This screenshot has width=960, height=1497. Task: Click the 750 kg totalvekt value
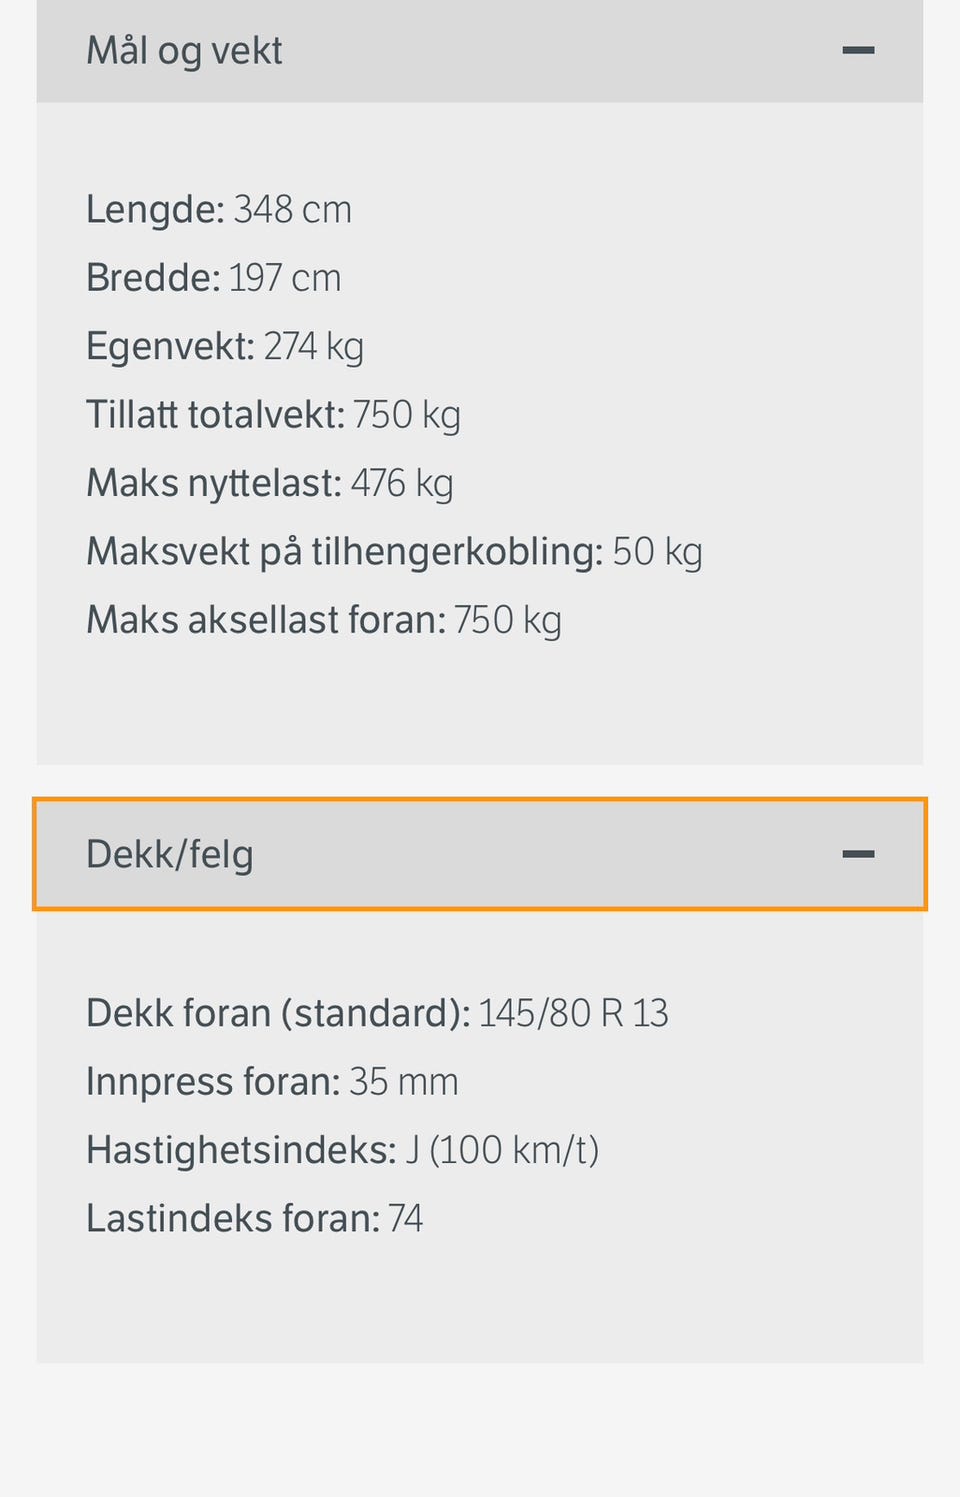tap(407, 415)
